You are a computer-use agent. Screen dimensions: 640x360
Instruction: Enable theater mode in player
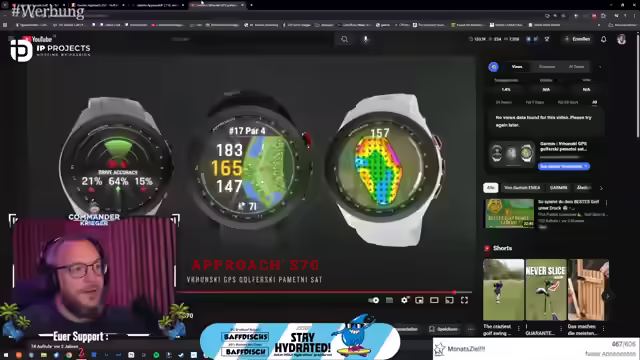(434, 300)
